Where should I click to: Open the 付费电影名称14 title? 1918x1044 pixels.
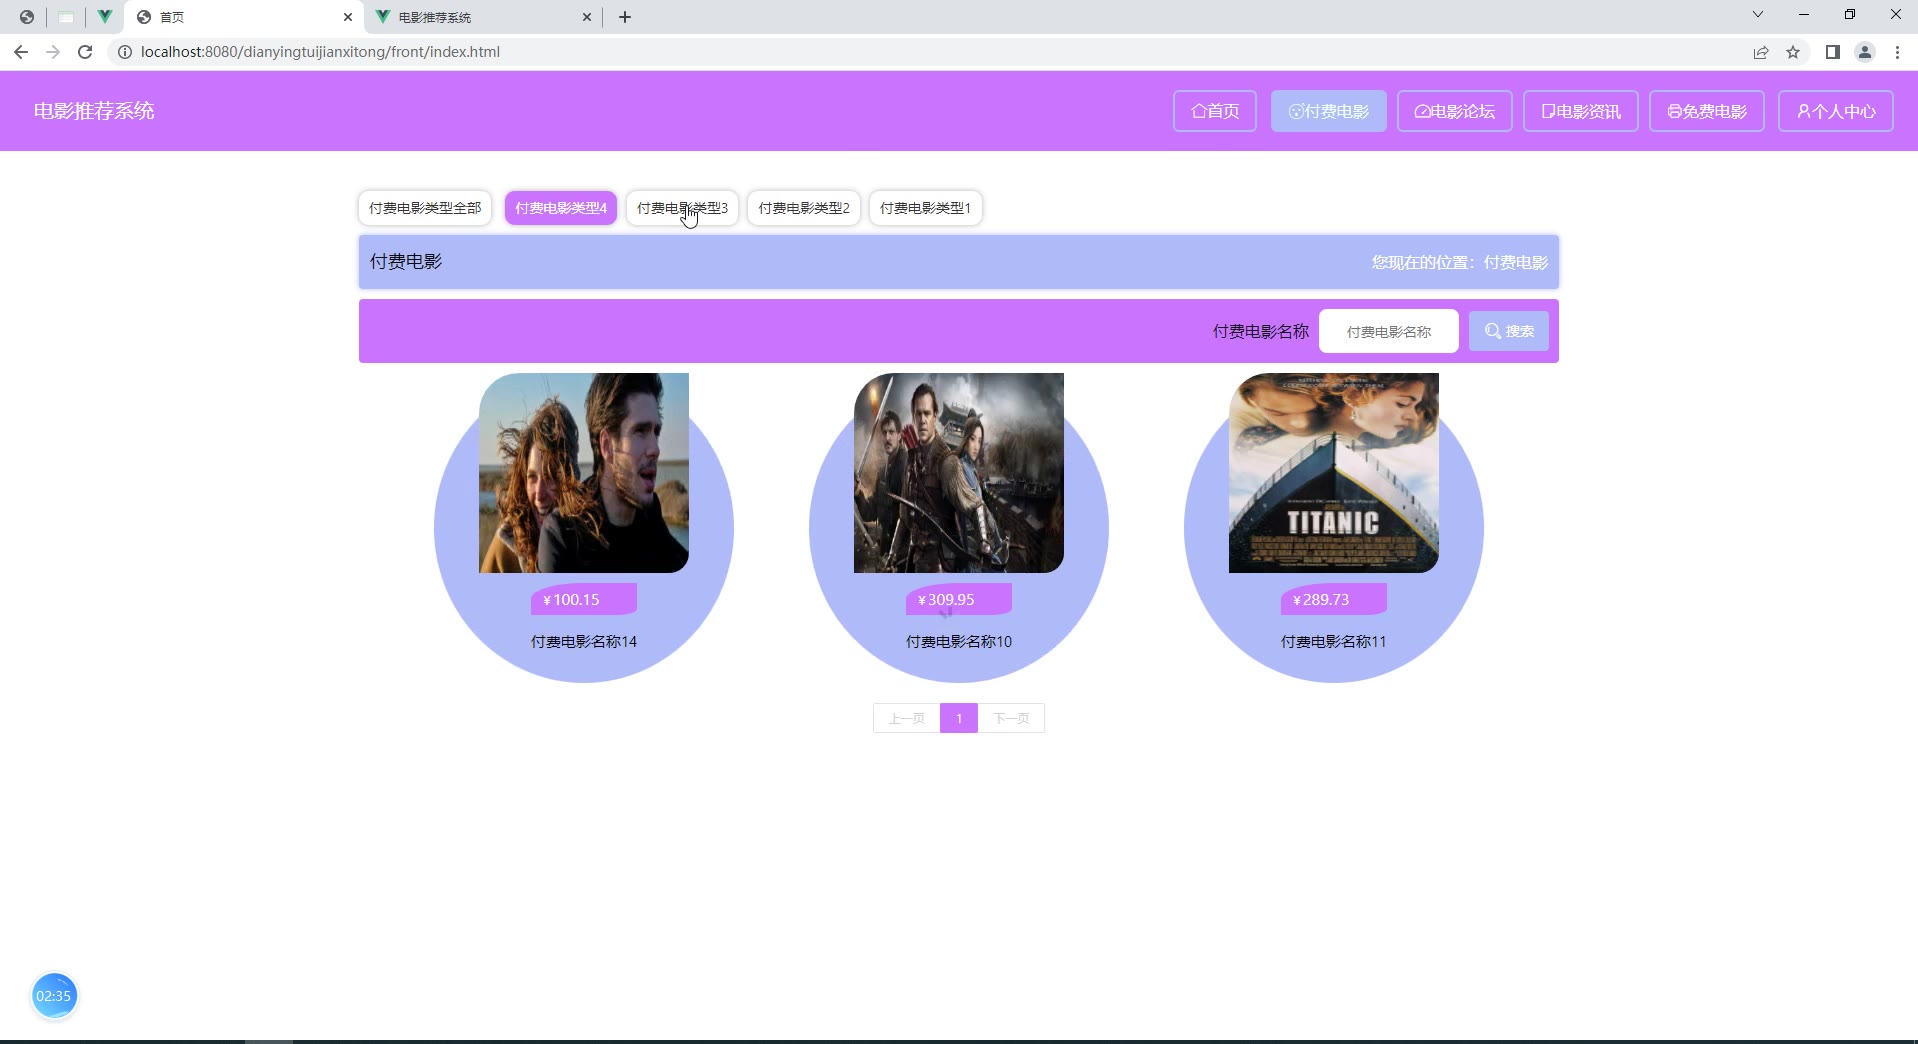pyautogui.click(x=584, y=642)
